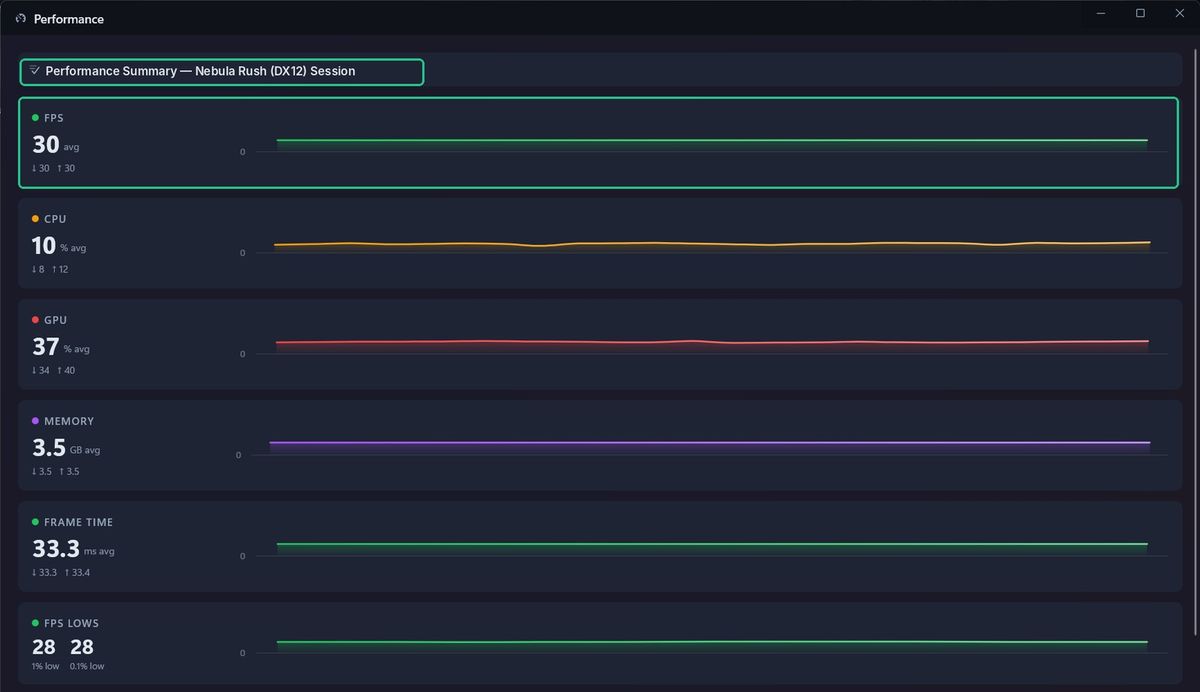Click the GPU maximum '↑ 40' value

pyautogui.click(x=66, y=370)
